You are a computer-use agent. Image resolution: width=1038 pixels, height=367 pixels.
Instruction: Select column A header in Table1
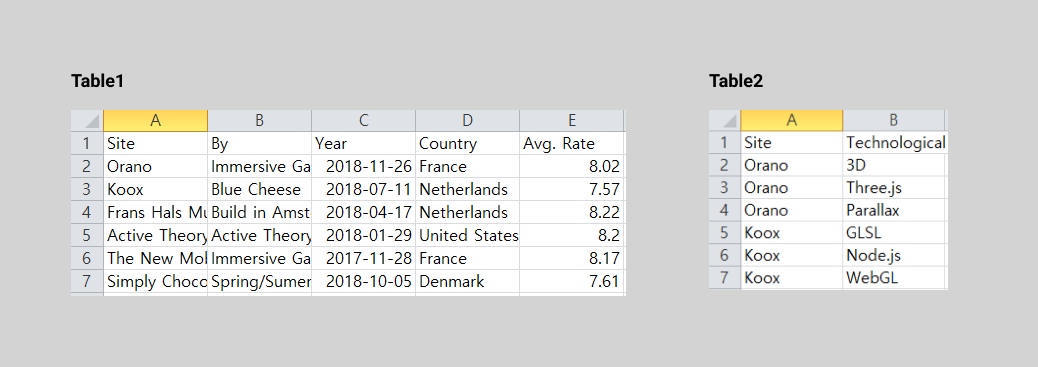(156, 121)
